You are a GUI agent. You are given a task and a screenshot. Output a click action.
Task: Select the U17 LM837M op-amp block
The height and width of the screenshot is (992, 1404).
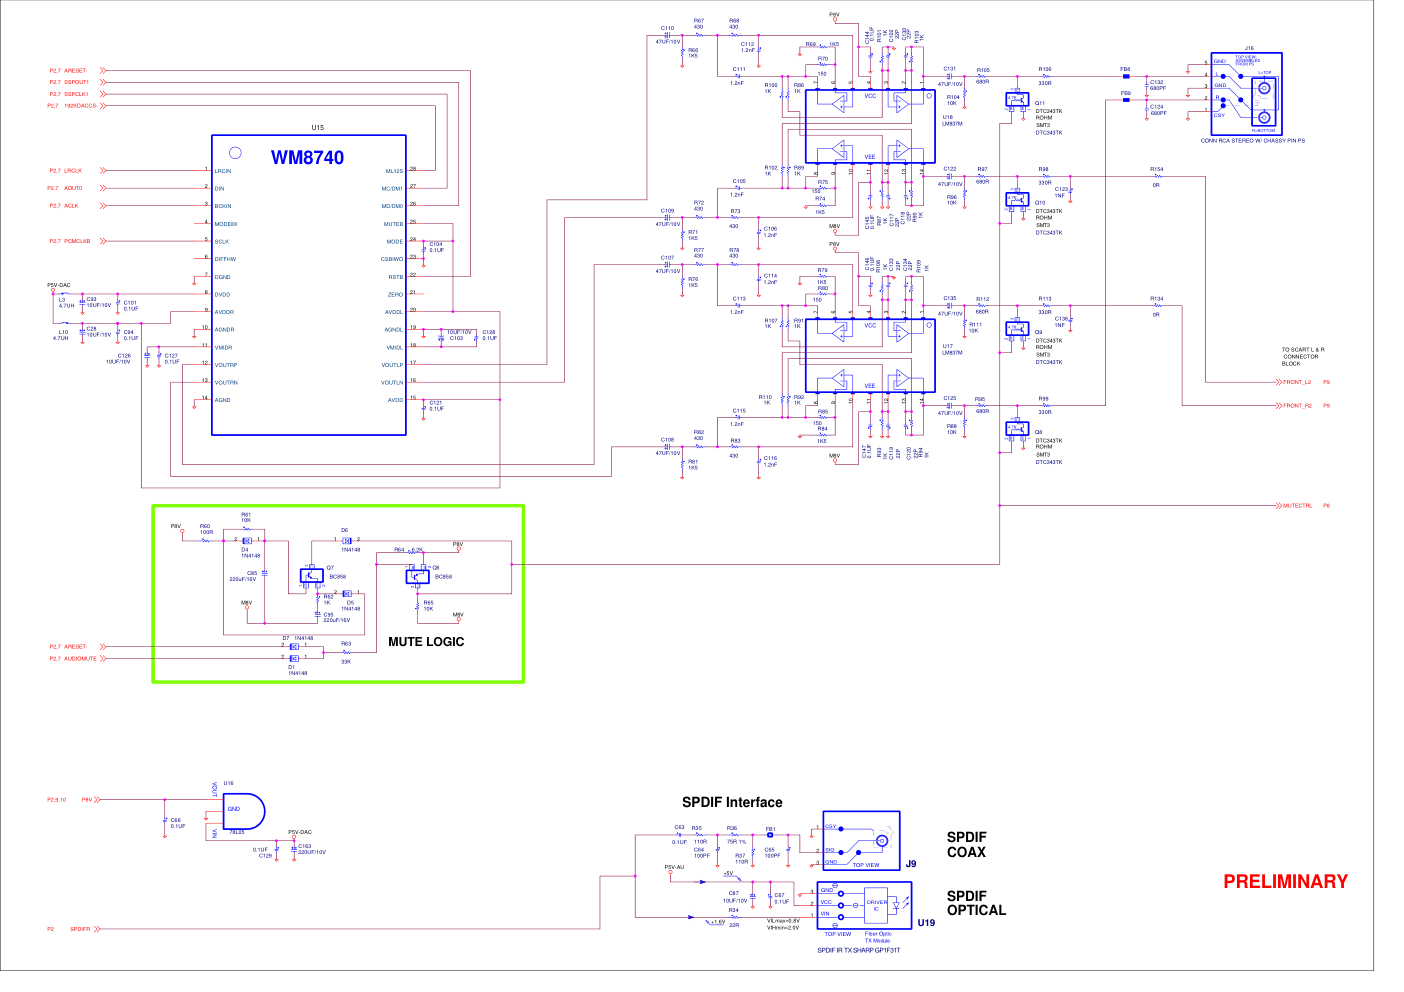click(870, 356)
